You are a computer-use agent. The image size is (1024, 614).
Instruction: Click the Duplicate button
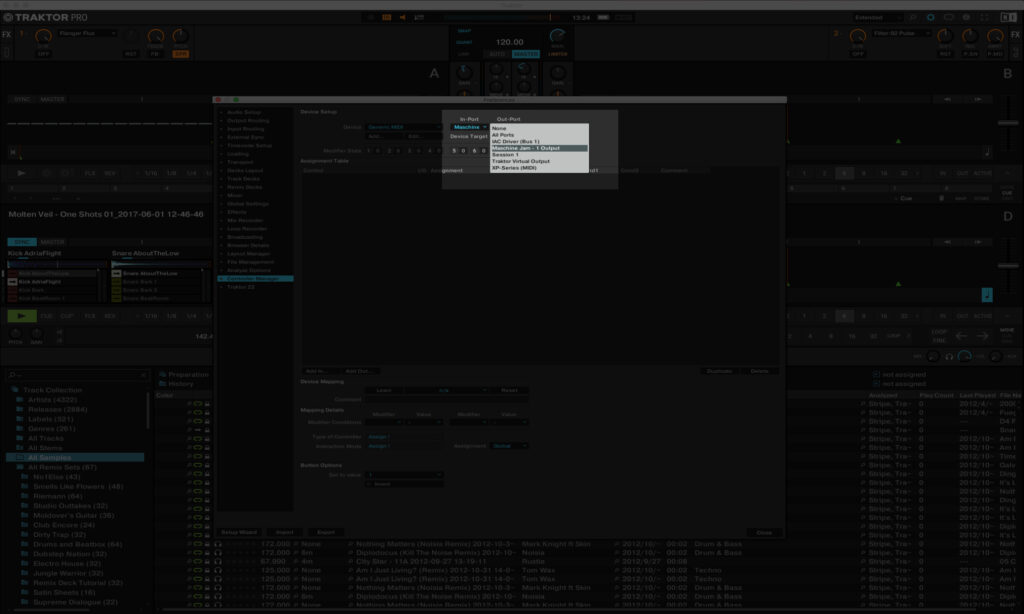pos(719,371)
